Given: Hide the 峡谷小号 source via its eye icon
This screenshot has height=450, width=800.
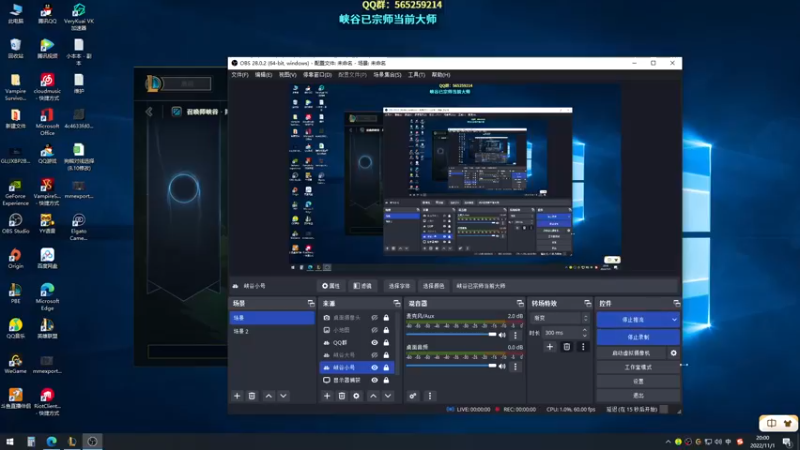Looking at the screenshot, I should pyautogui.click(x=374, y=368).
